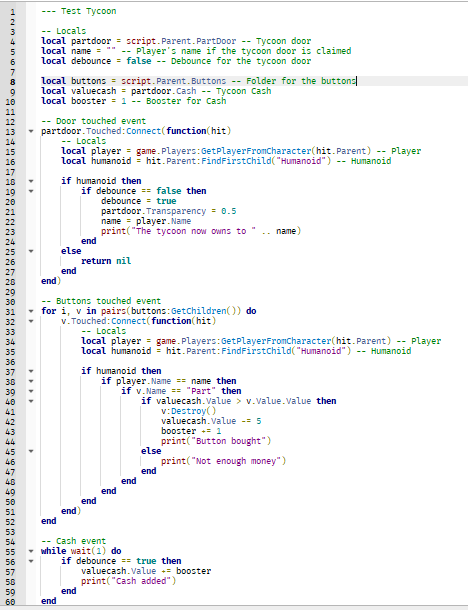The width and height of the screenshot is (468, 610).
Task: Collapse the else block on line 45
Action: point(31,451)
